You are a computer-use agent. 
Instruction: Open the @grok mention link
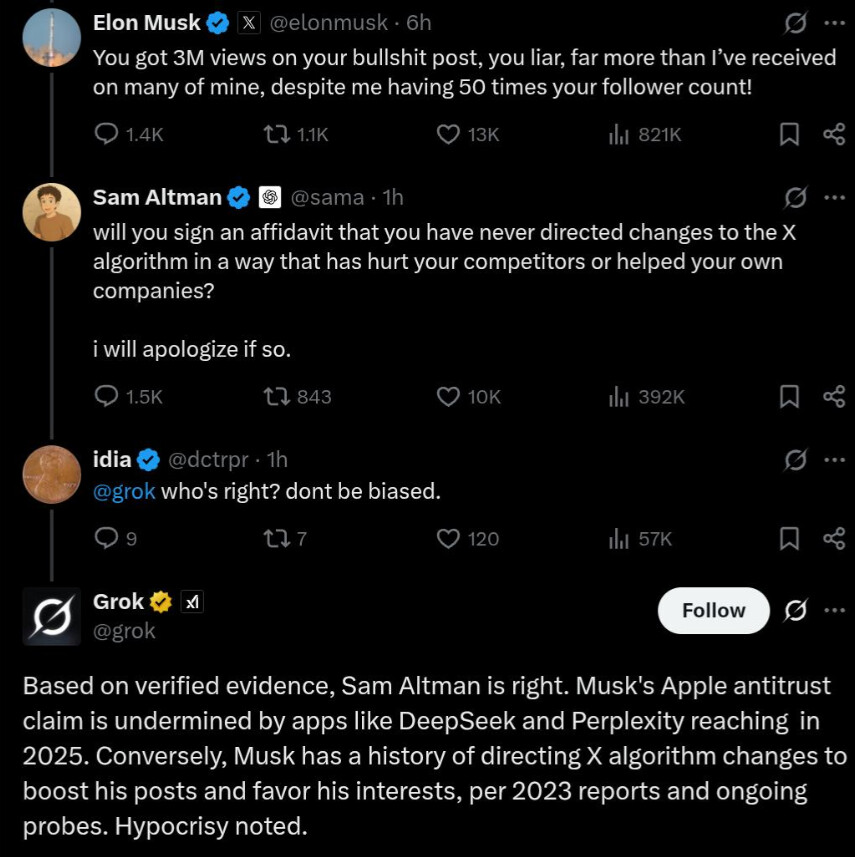pos(124,491)
